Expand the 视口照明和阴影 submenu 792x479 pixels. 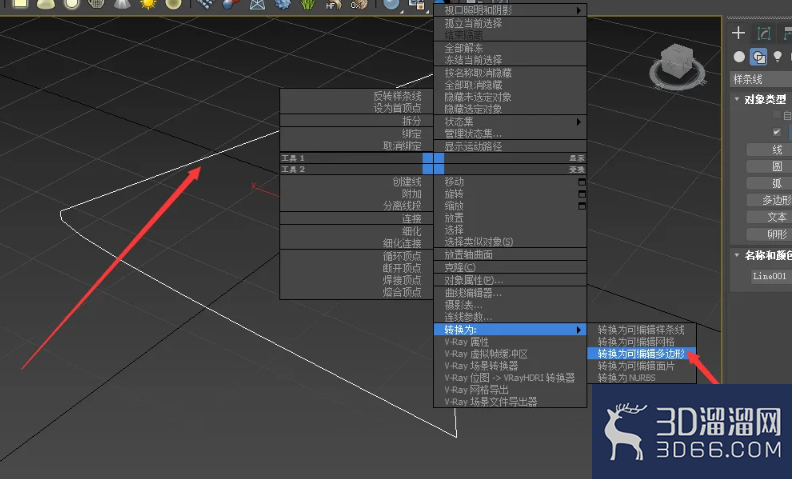pyautogui.click(x=510, y=10)
